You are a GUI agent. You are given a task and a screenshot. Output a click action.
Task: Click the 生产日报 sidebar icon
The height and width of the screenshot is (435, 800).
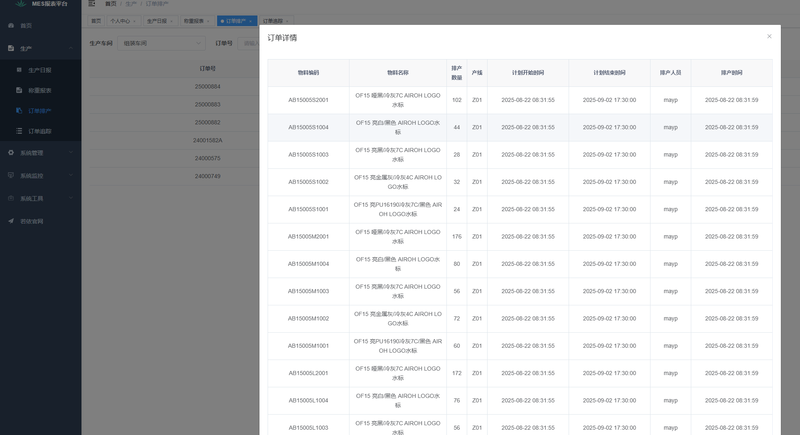tap(19, 70)
